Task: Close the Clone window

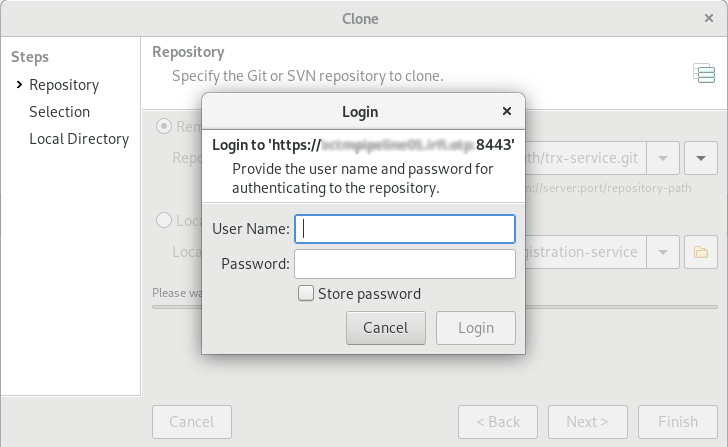Action: point(708,18)
